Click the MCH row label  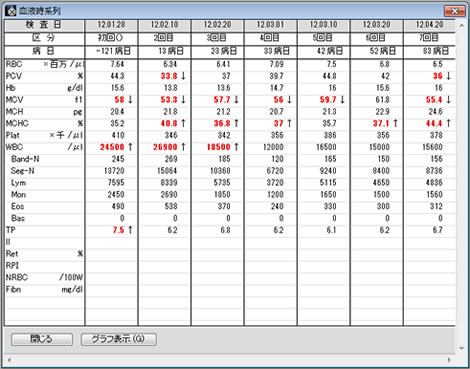click(14, 112)
